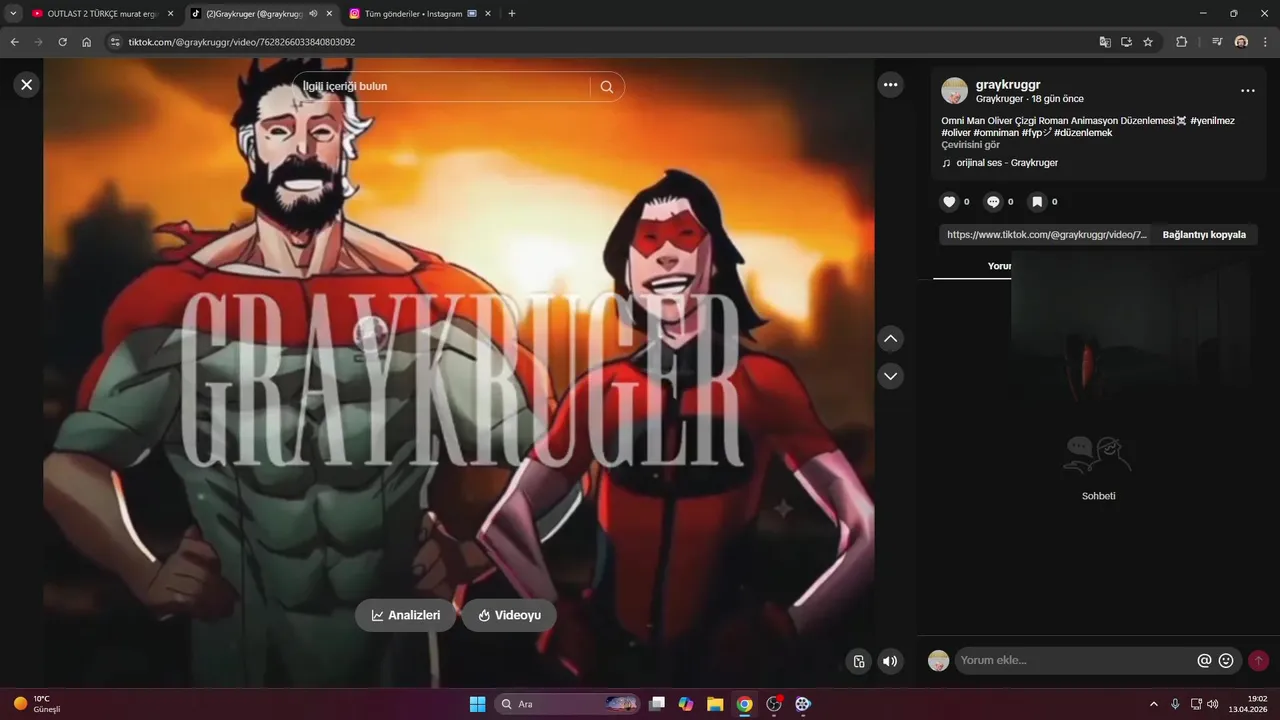Open the browser home page
This screenshot has height=720, width=1280.
click(87, 42)
